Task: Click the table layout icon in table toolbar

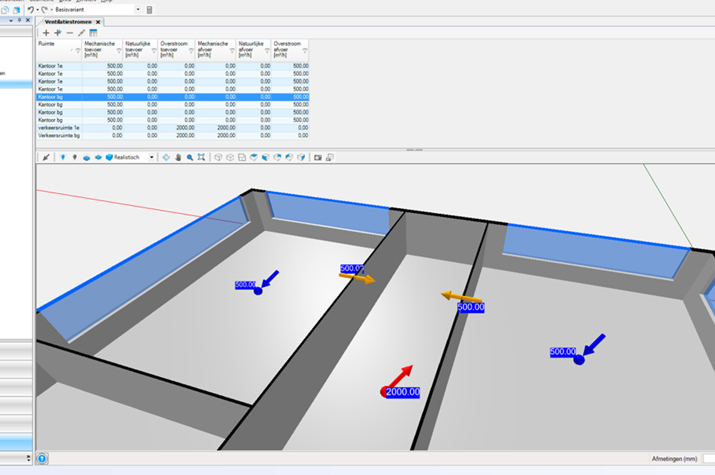Action: (94, 33)
